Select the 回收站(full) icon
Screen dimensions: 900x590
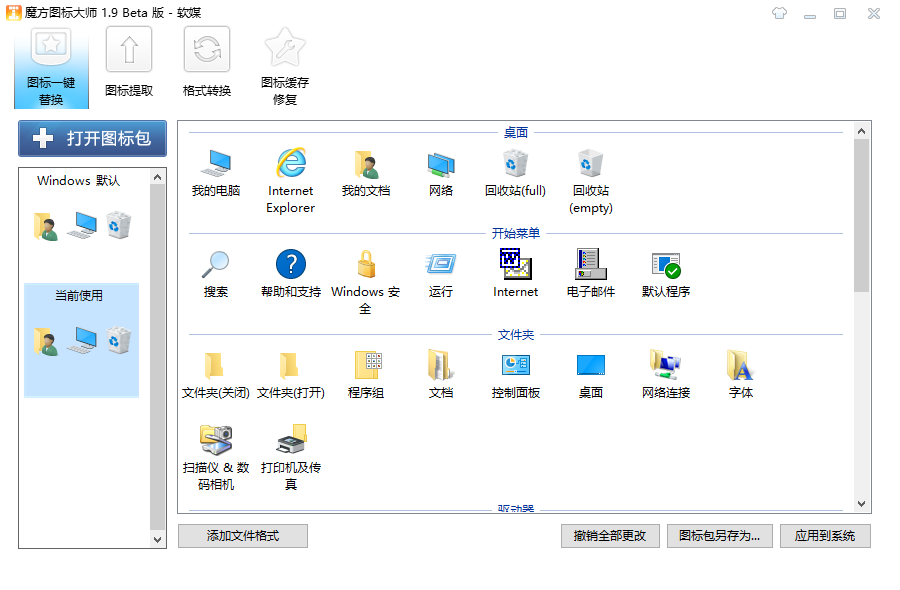pos(516,161)
